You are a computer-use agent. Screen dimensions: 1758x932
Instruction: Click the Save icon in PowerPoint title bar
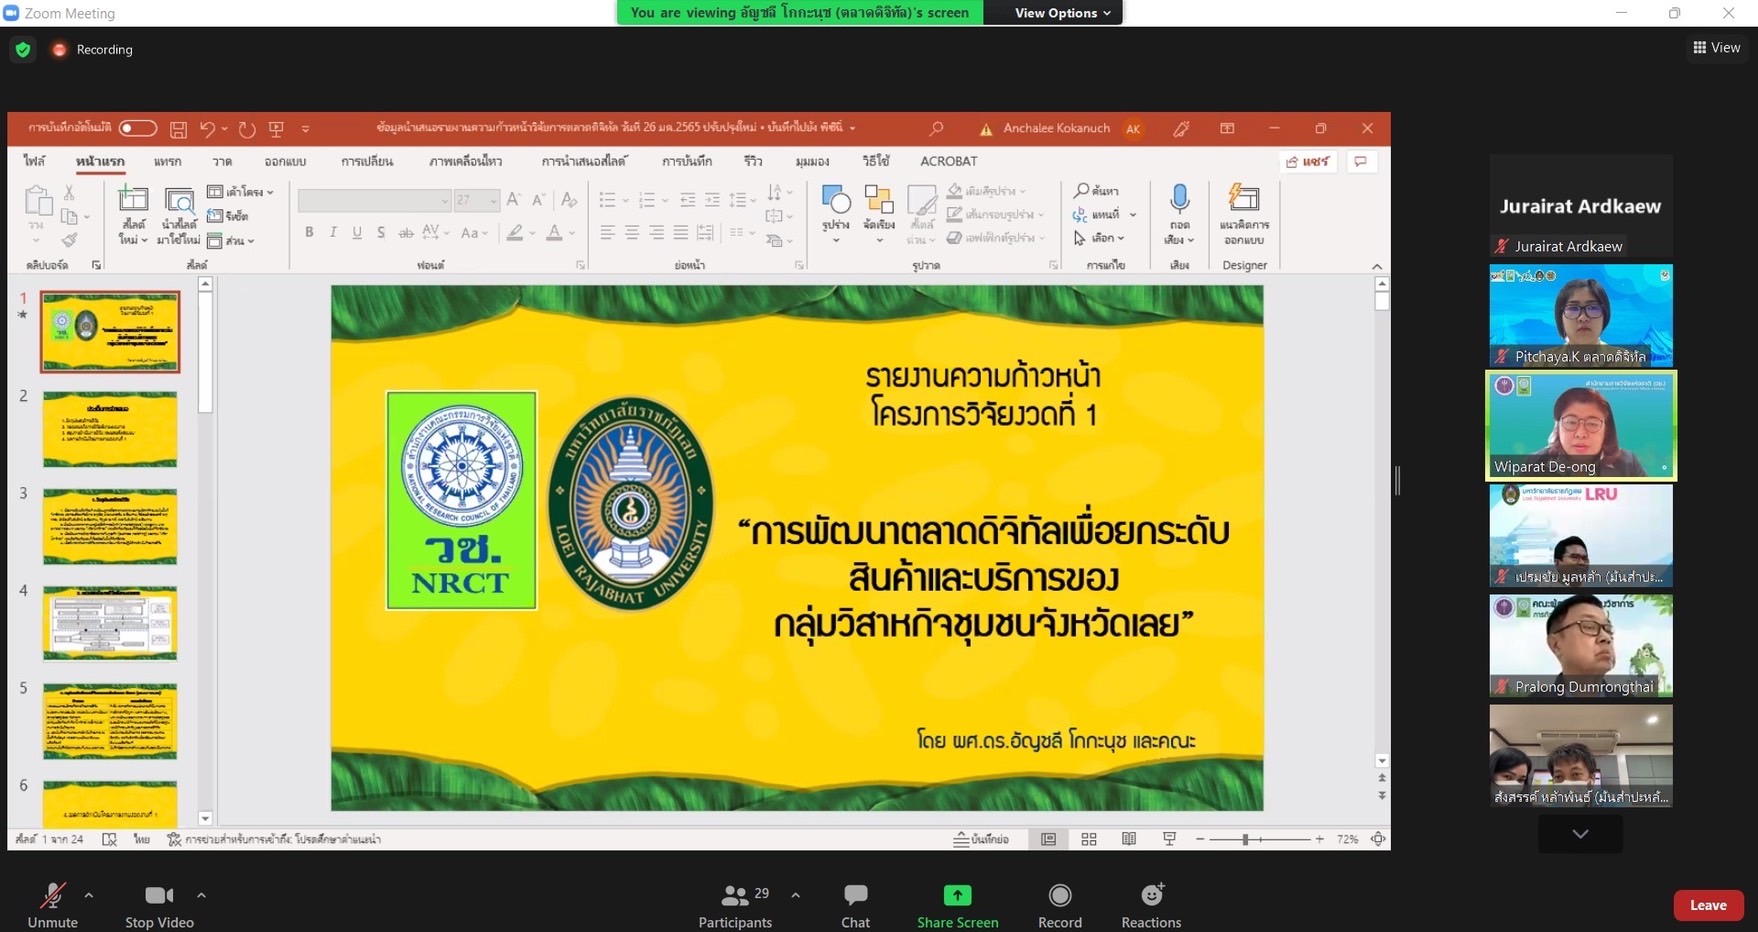point(178,129)
